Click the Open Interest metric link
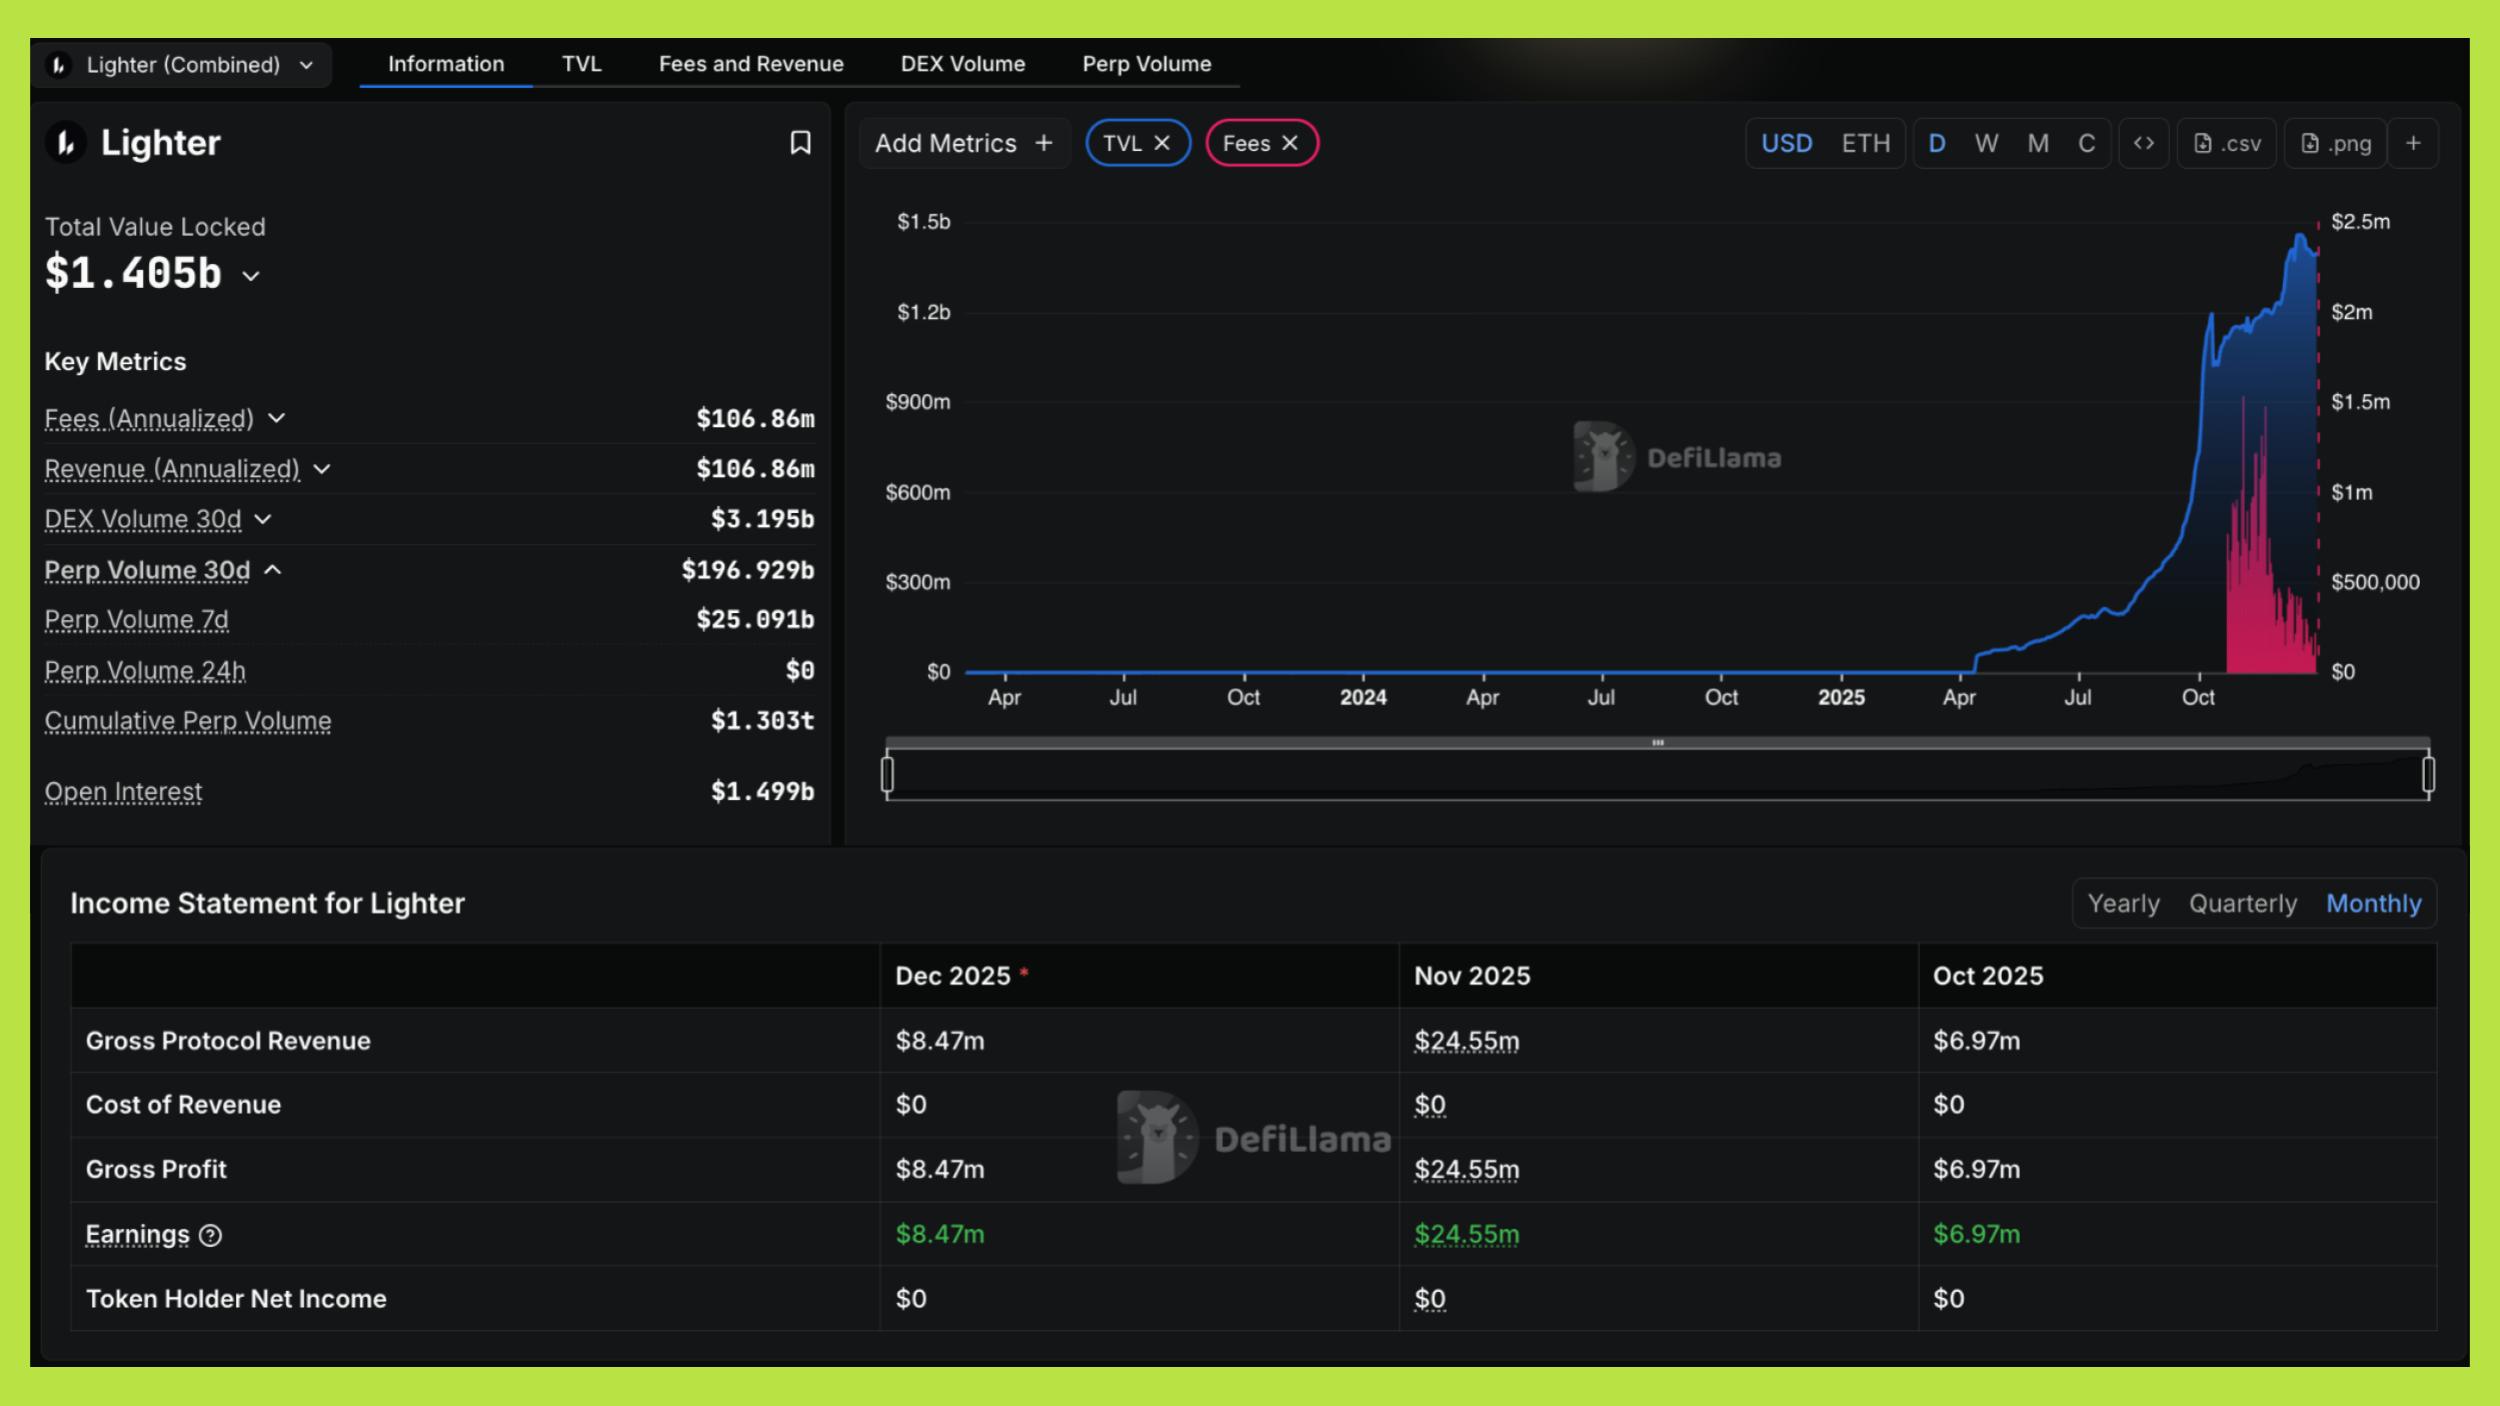 pyautogui.click(x=123, y=791)
